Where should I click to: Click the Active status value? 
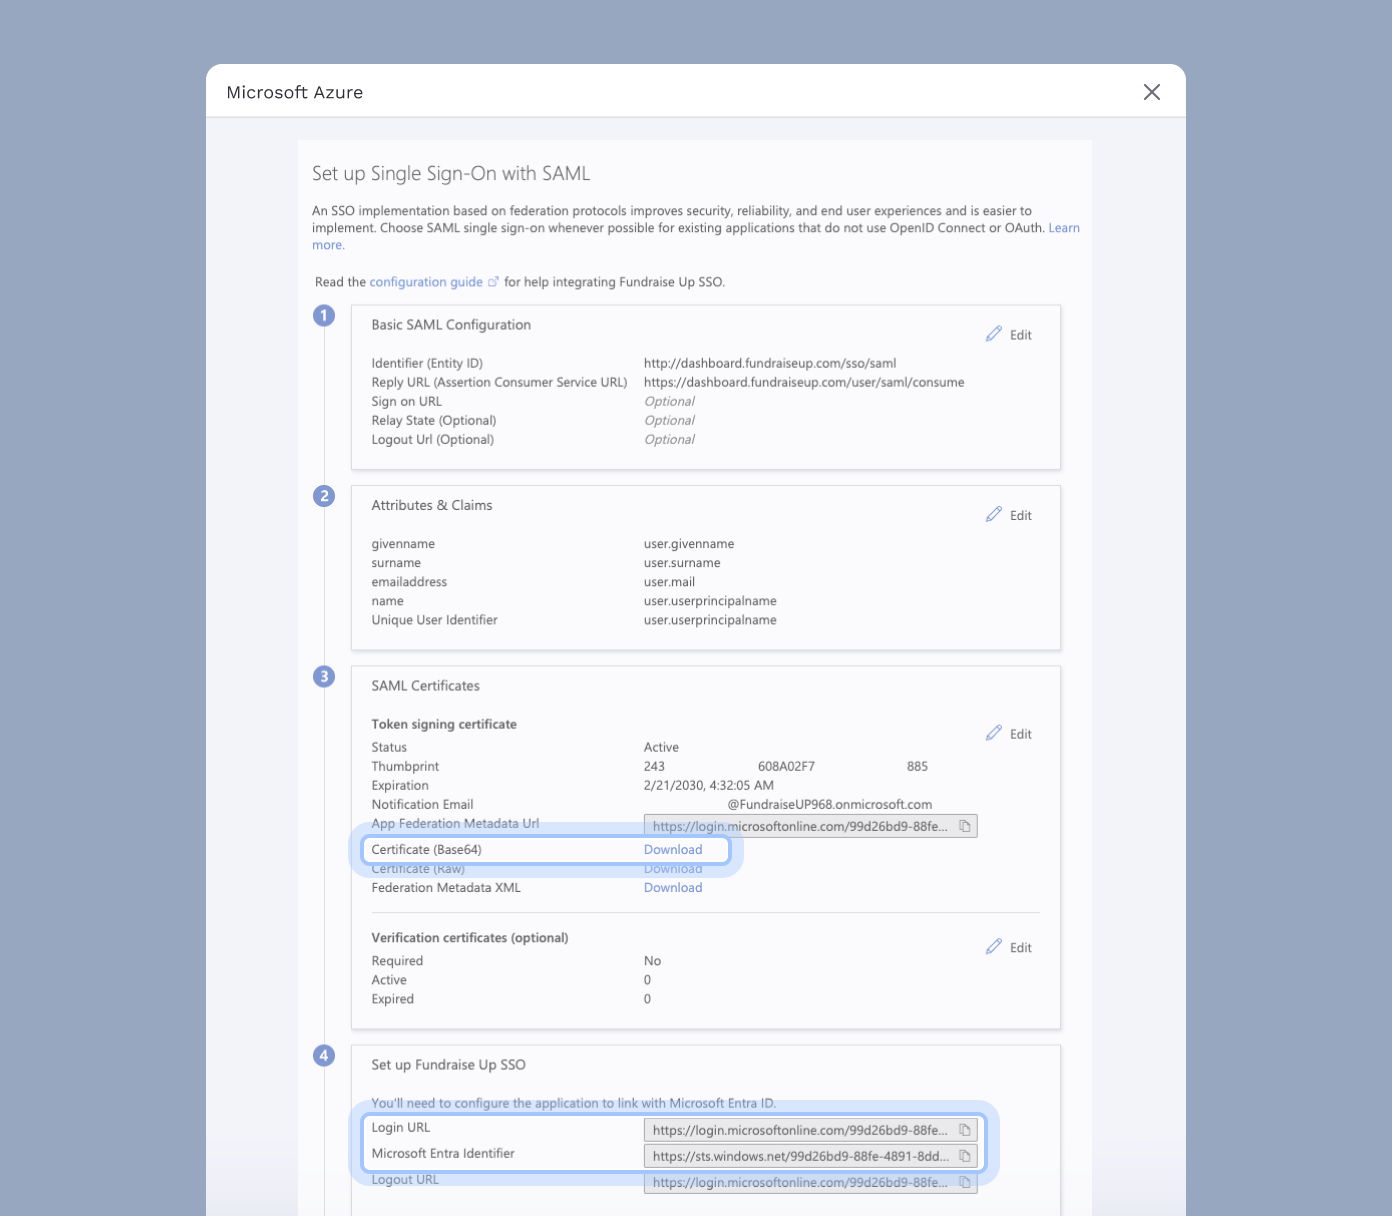[661, 748]
